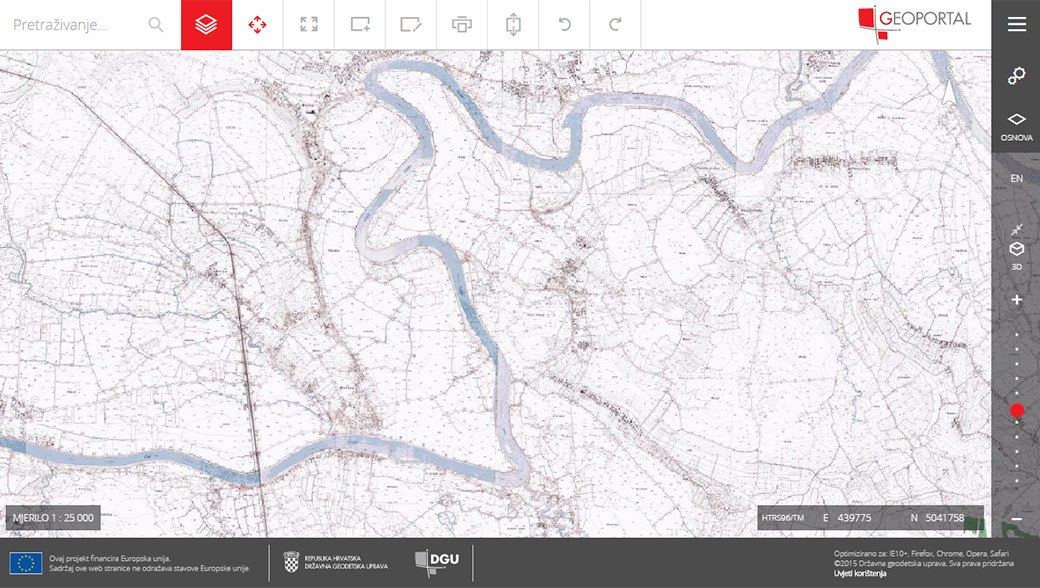Open the search magnifier icon

coord(155,23)
